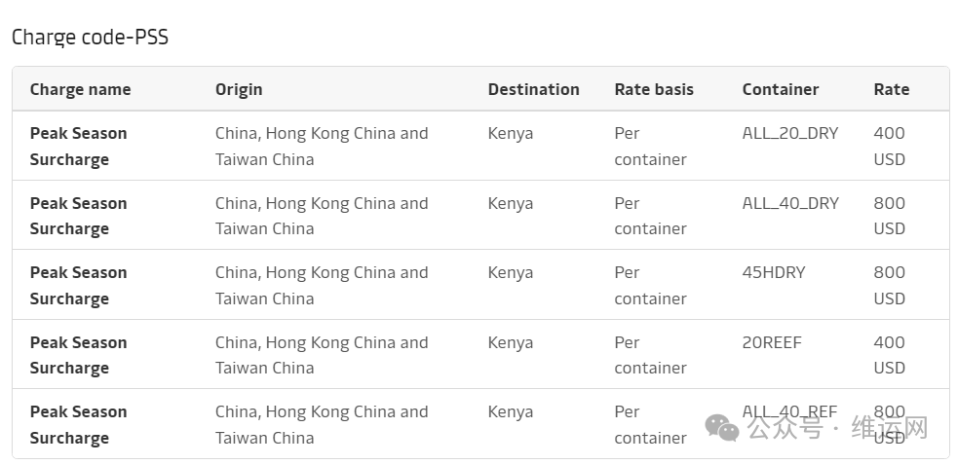Image resolution: width=955 pixels, height=468 pixels.
Task: Select the Charge name column header
Action: pyautogui.click(x=80, y=89)
